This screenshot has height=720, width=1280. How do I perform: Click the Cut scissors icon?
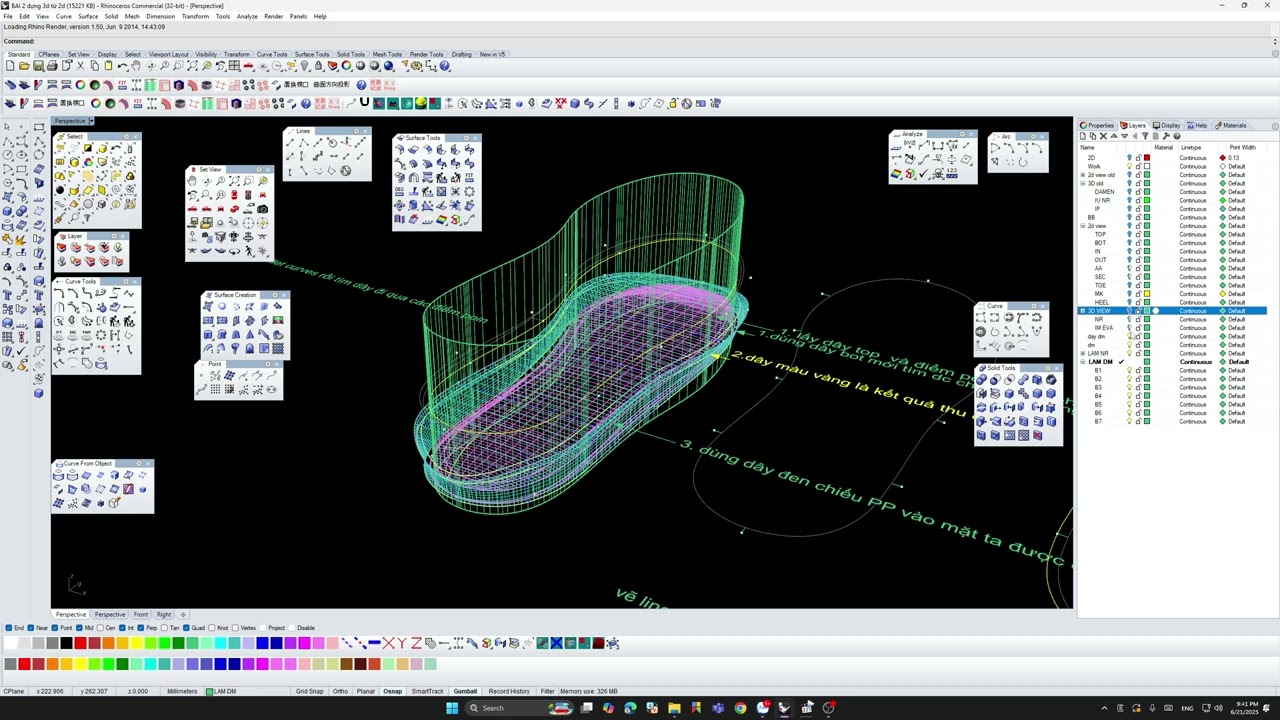tap(81, 66)
